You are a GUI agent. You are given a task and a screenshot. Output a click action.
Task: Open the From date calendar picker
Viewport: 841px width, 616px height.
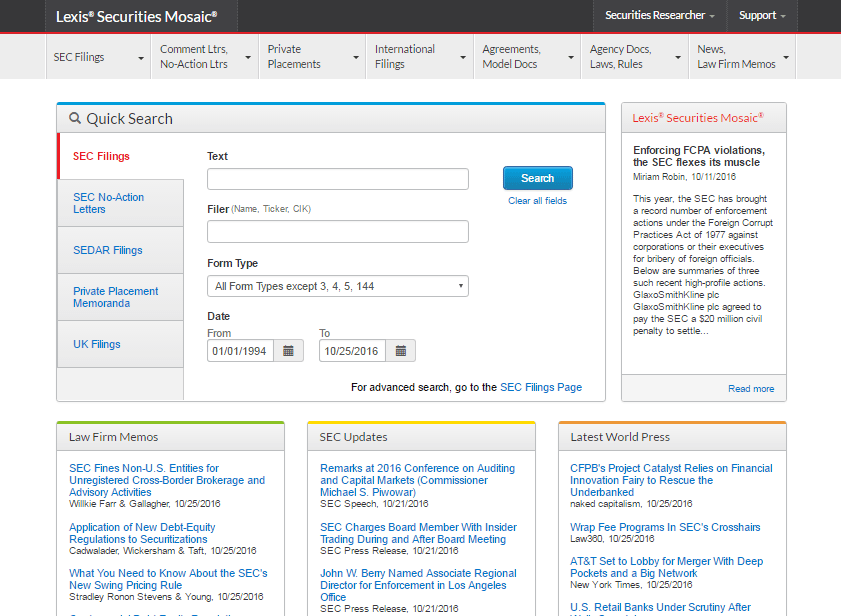tap(289, 351)
